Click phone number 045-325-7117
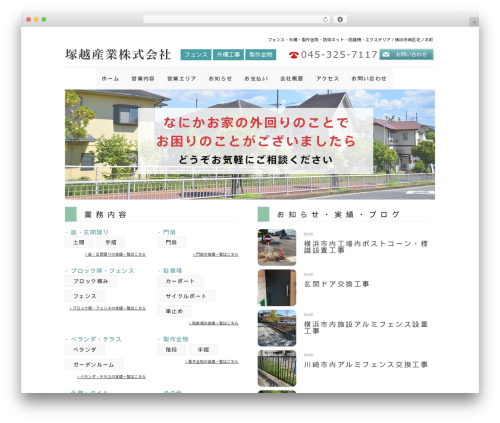This screenshot has height=423, width=500. (x=339, y=54)
